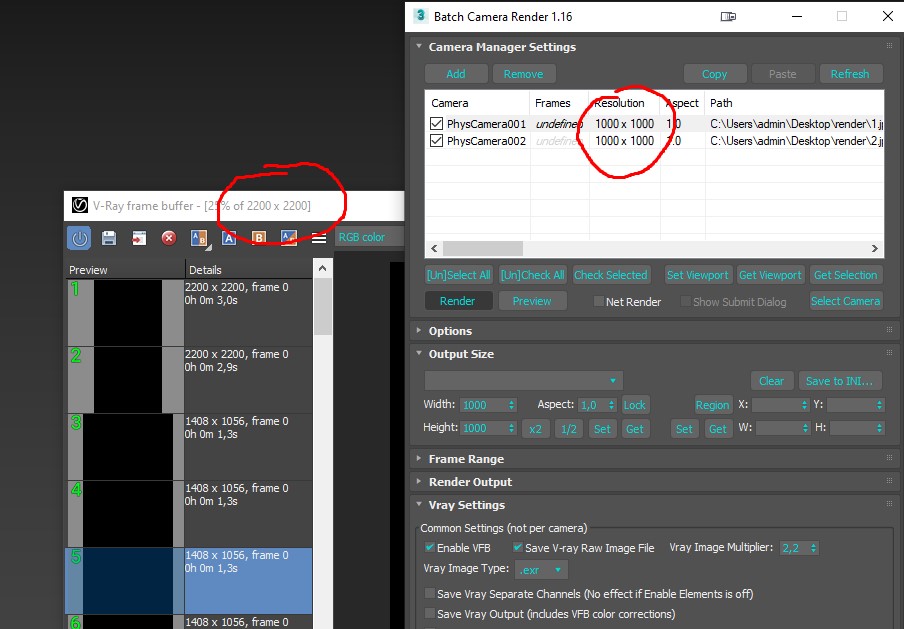904x629 pixels.
Task: Click the power icon in the V-Ray frame buffer
Action: 79,238
